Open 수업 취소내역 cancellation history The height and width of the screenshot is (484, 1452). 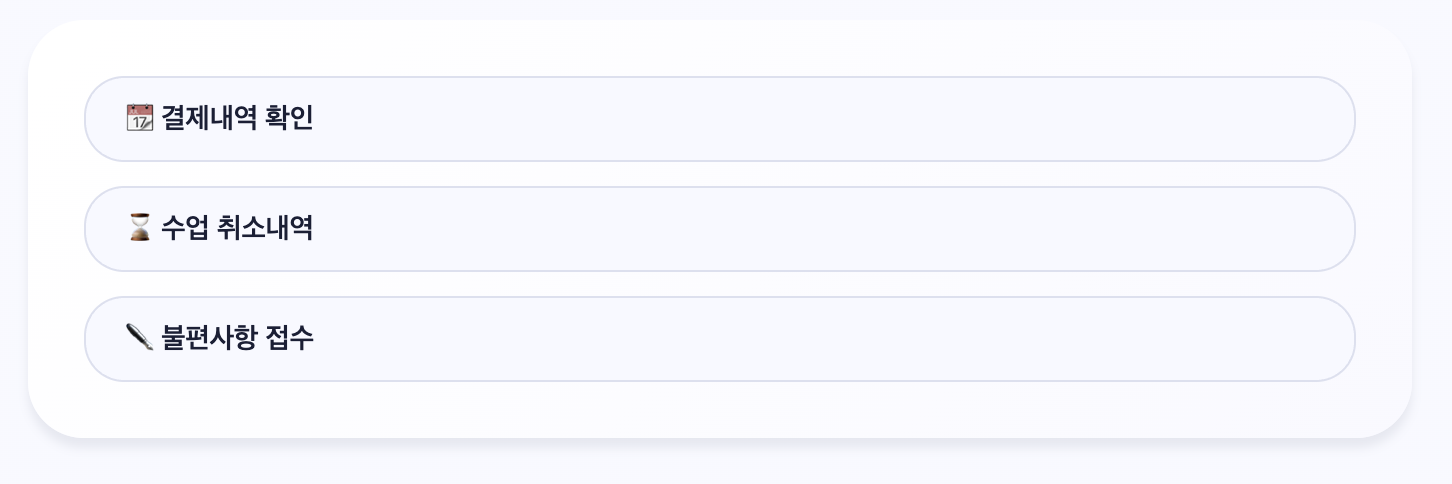click(x=719, y=229)
